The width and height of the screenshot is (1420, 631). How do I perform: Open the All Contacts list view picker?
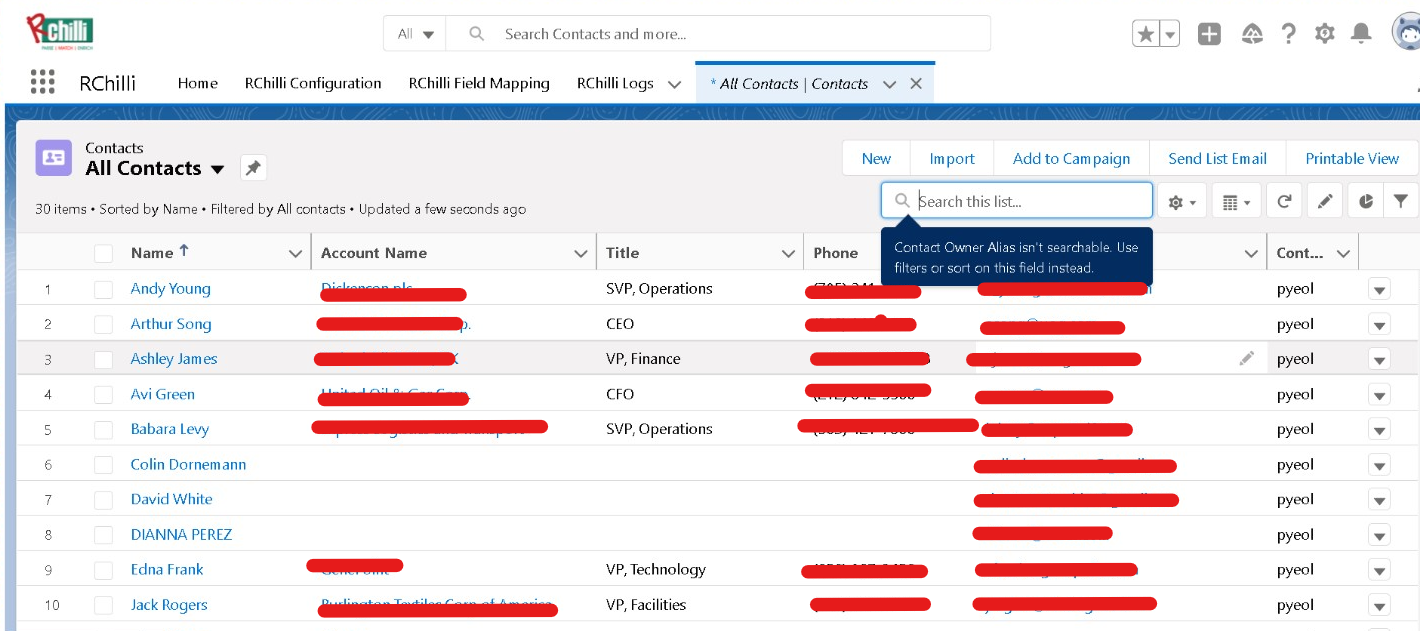coord(217,169)
